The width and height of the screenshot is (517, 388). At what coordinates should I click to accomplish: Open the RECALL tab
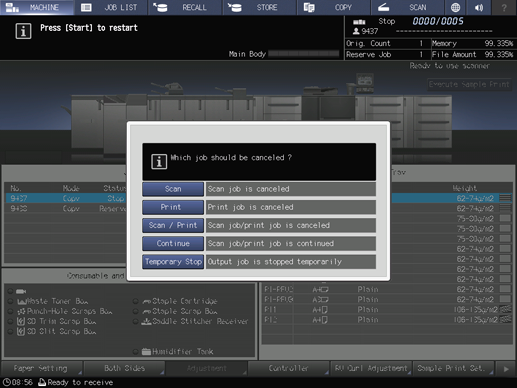pos(186,7)
